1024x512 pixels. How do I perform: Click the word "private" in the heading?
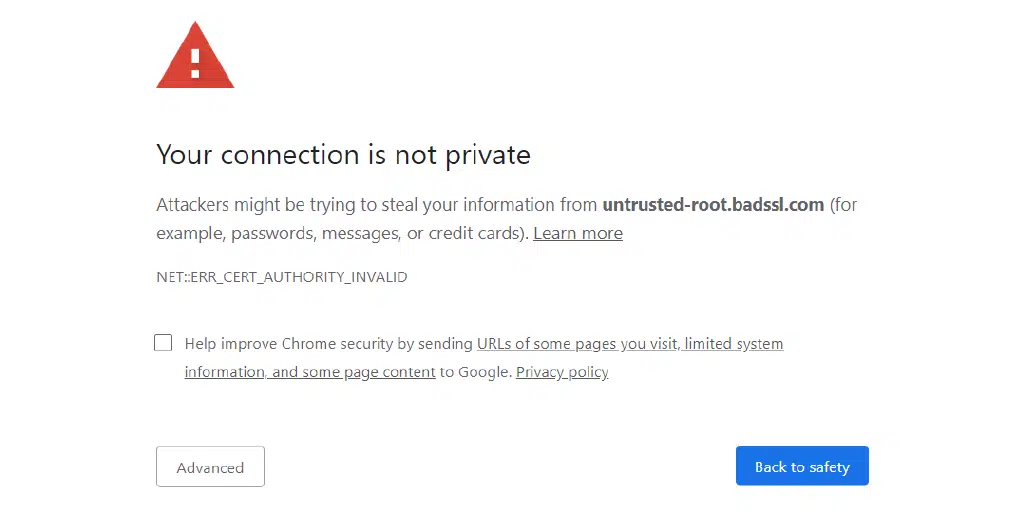(x=489, y=155)
